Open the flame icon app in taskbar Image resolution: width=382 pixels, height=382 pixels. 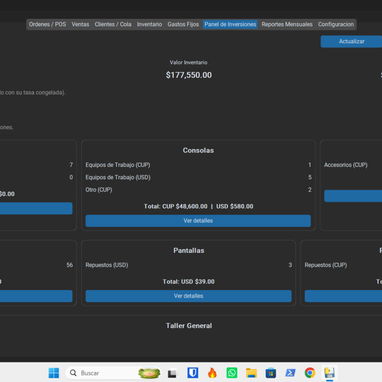click(x=212, y=373)
